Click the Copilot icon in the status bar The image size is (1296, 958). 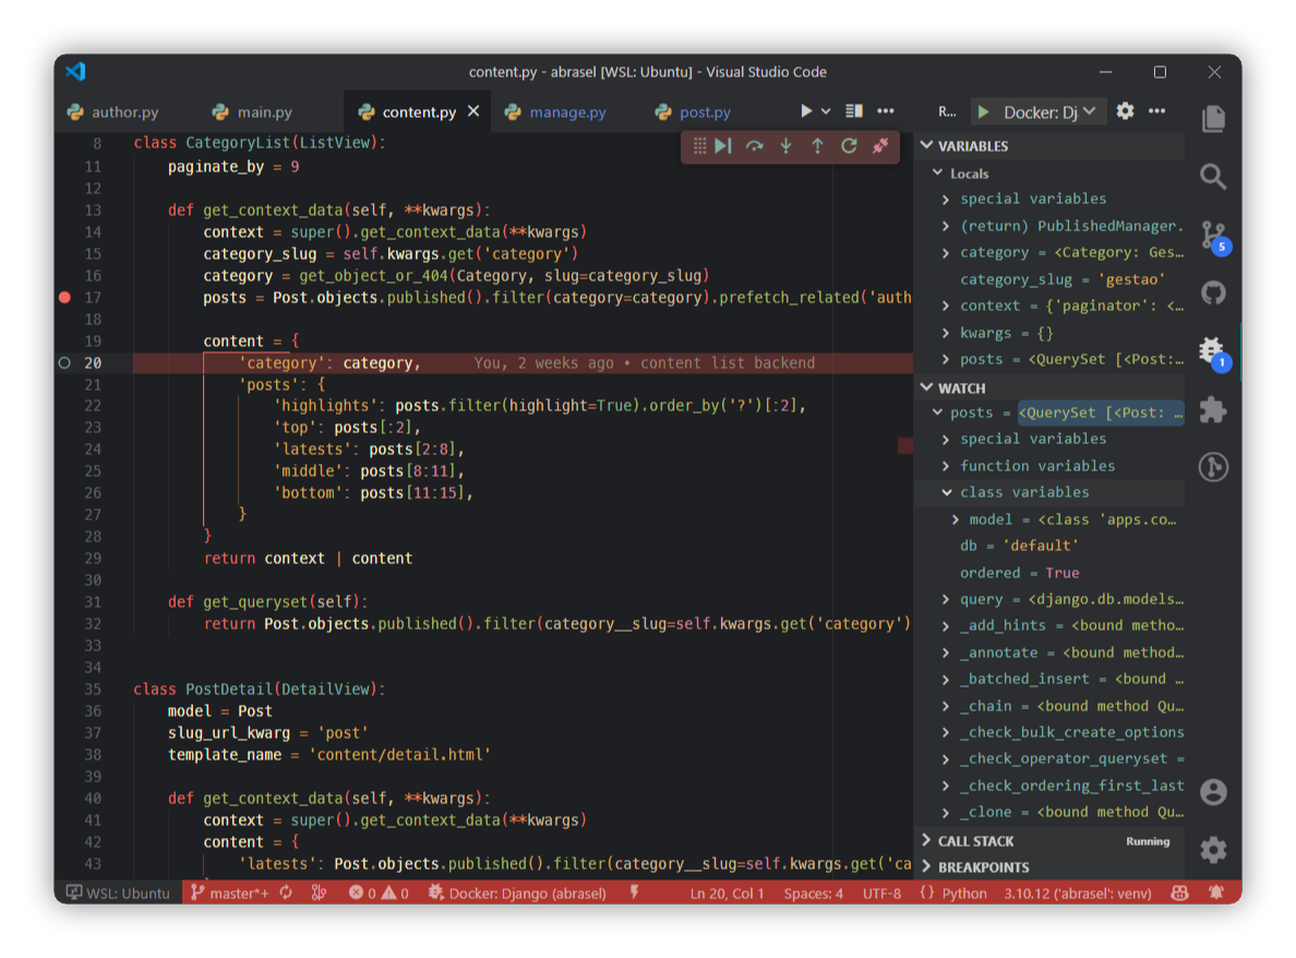[x=1180, y=893]
